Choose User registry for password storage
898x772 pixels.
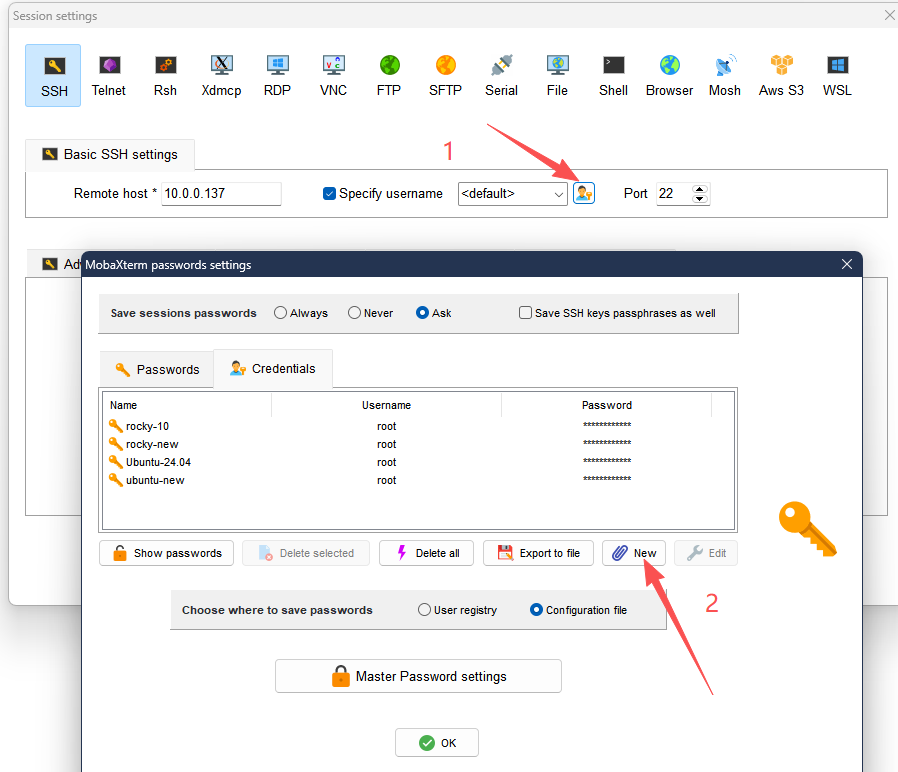coord(424,609)
